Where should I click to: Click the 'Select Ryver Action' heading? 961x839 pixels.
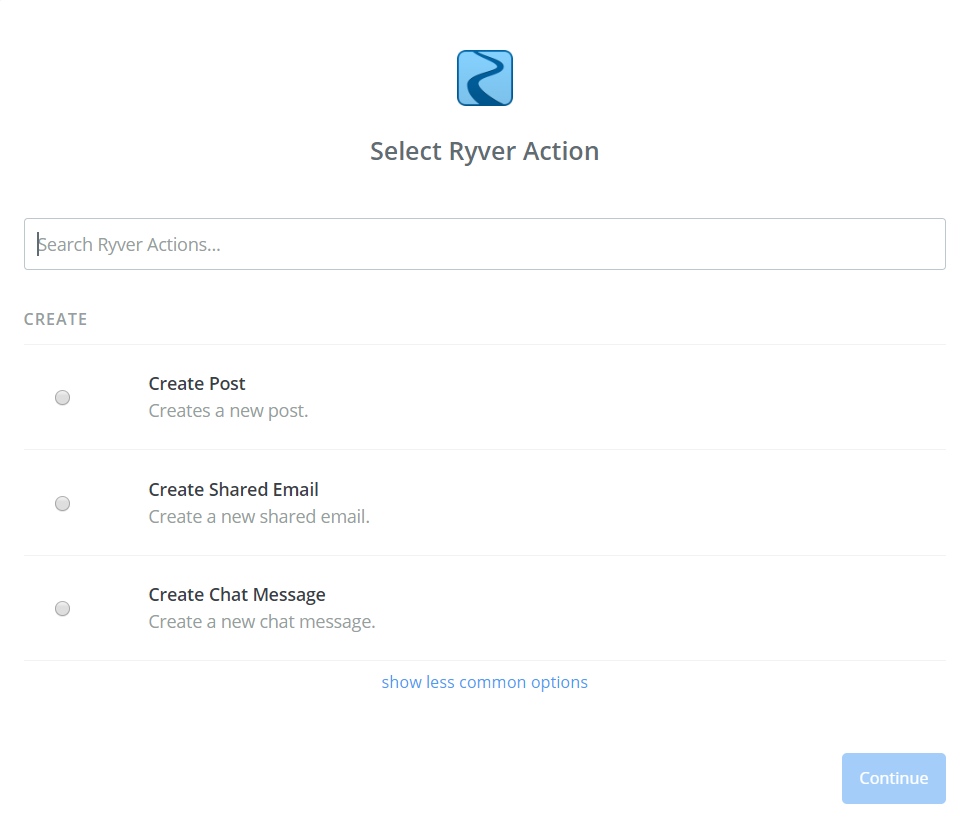click(x=485, y=151)
